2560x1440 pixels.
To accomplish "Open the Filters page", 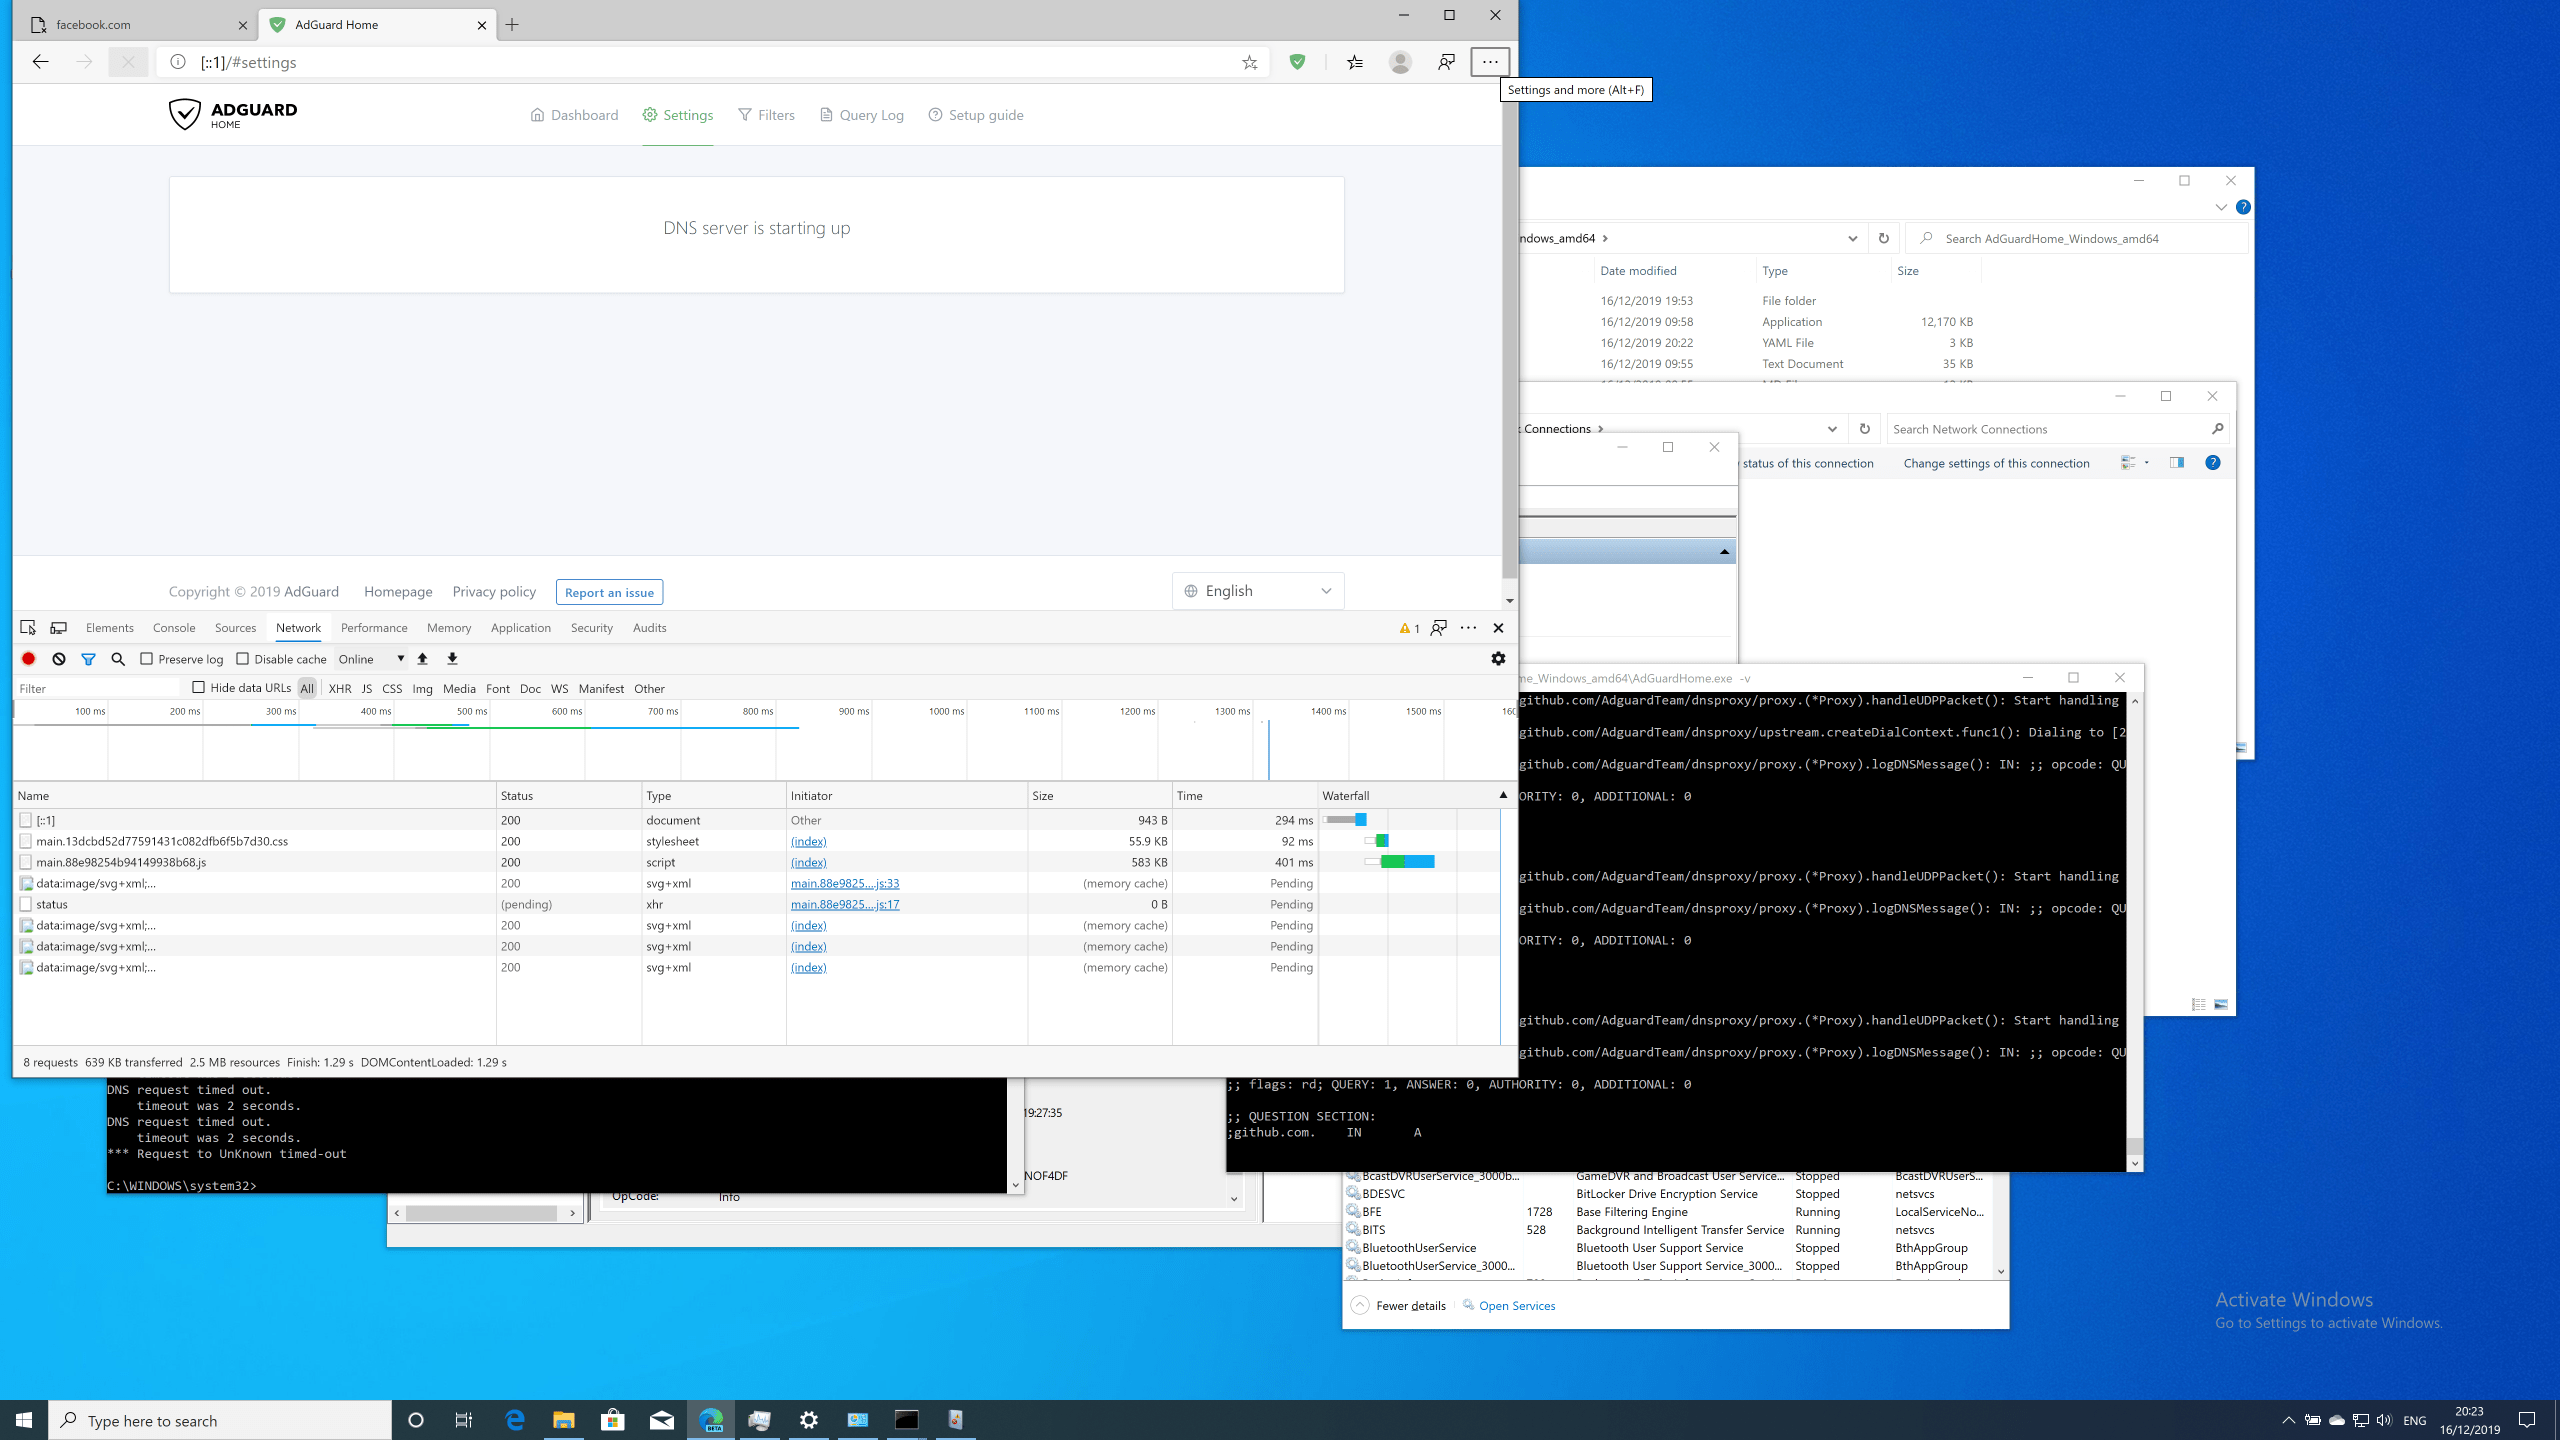I will (x=766, y=115).
